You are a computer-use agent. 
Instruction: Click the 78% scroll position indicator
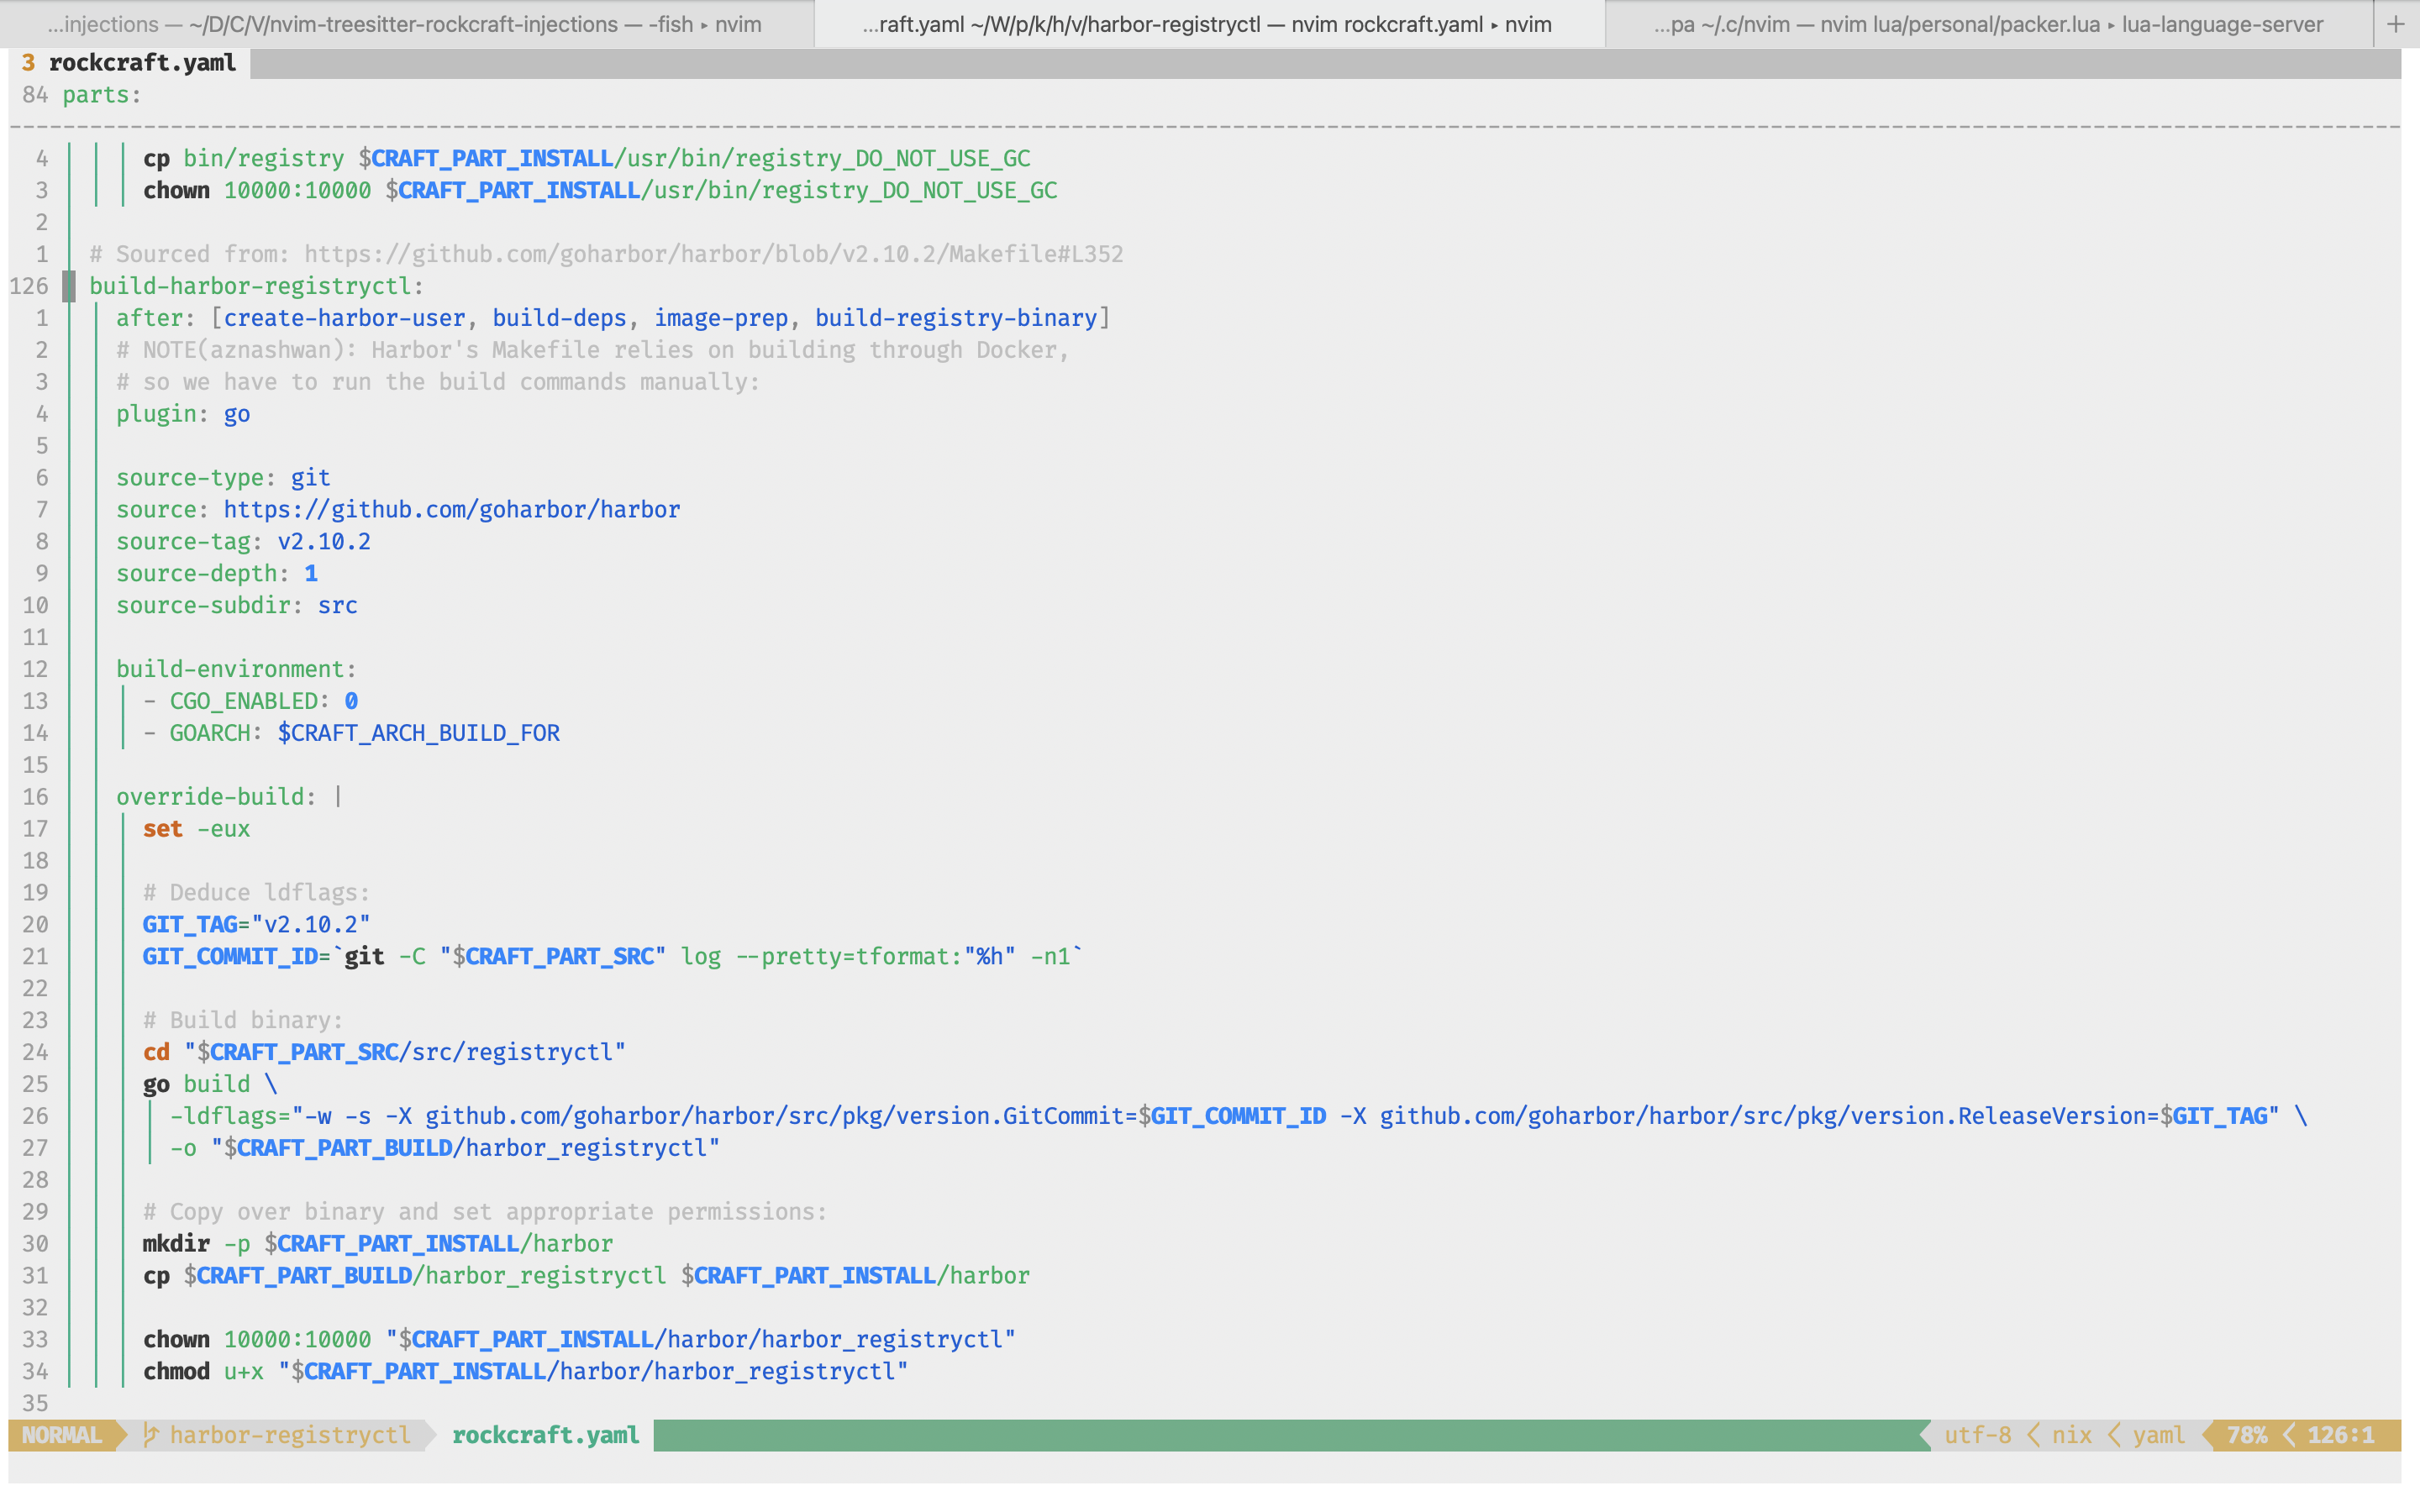pos(2246,1435)
